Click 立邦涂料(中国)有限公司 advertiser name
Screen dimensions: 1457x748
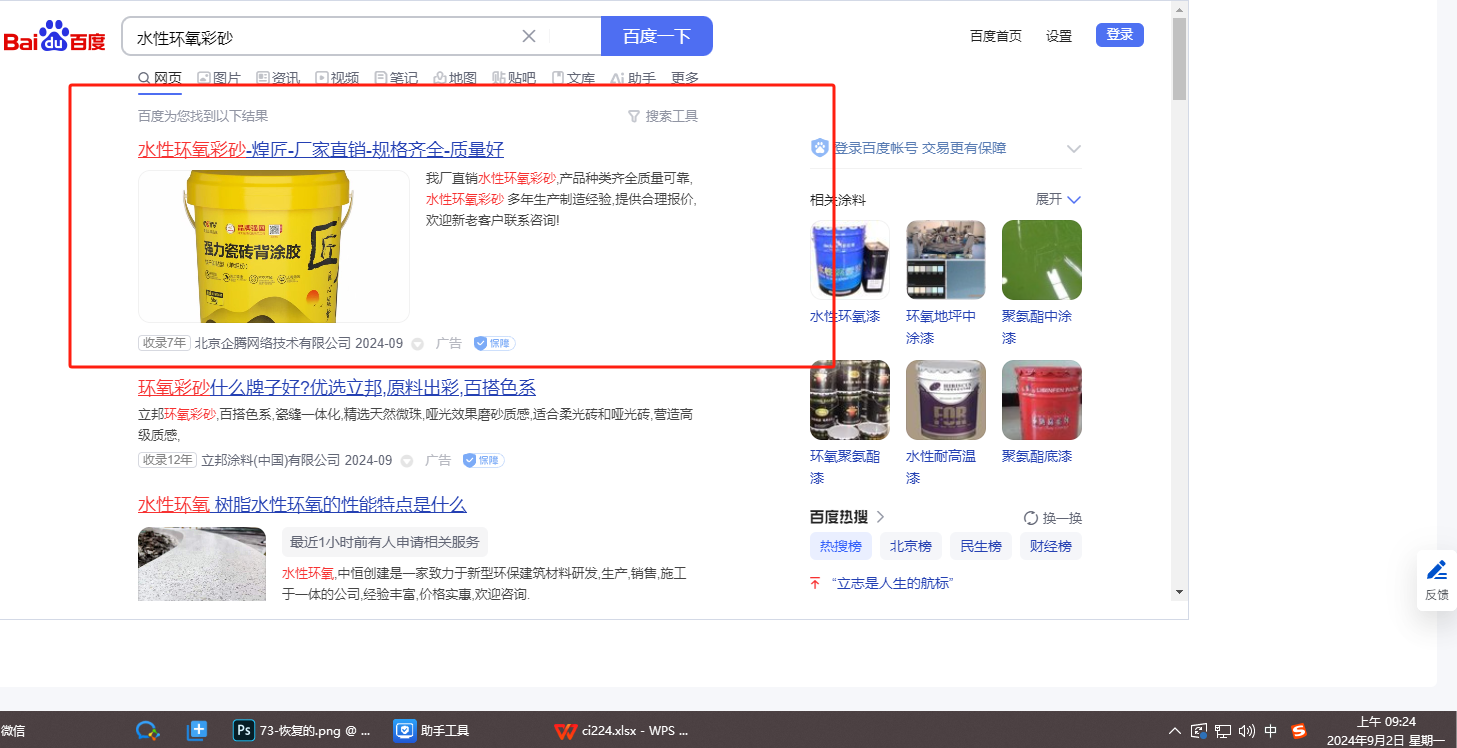point(272,460)
